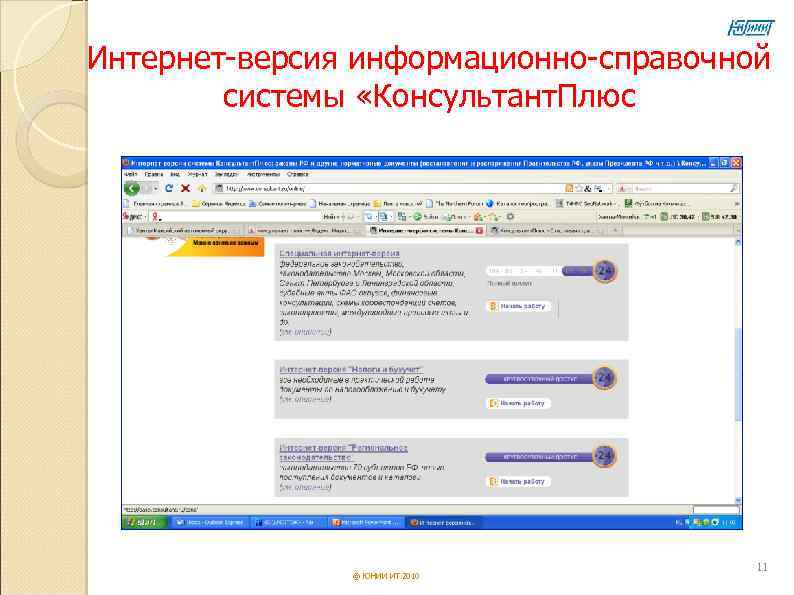Viewport: 794px width, 595px height.
Task: Switch to the first browser tab
Action: tap(182, 230)
